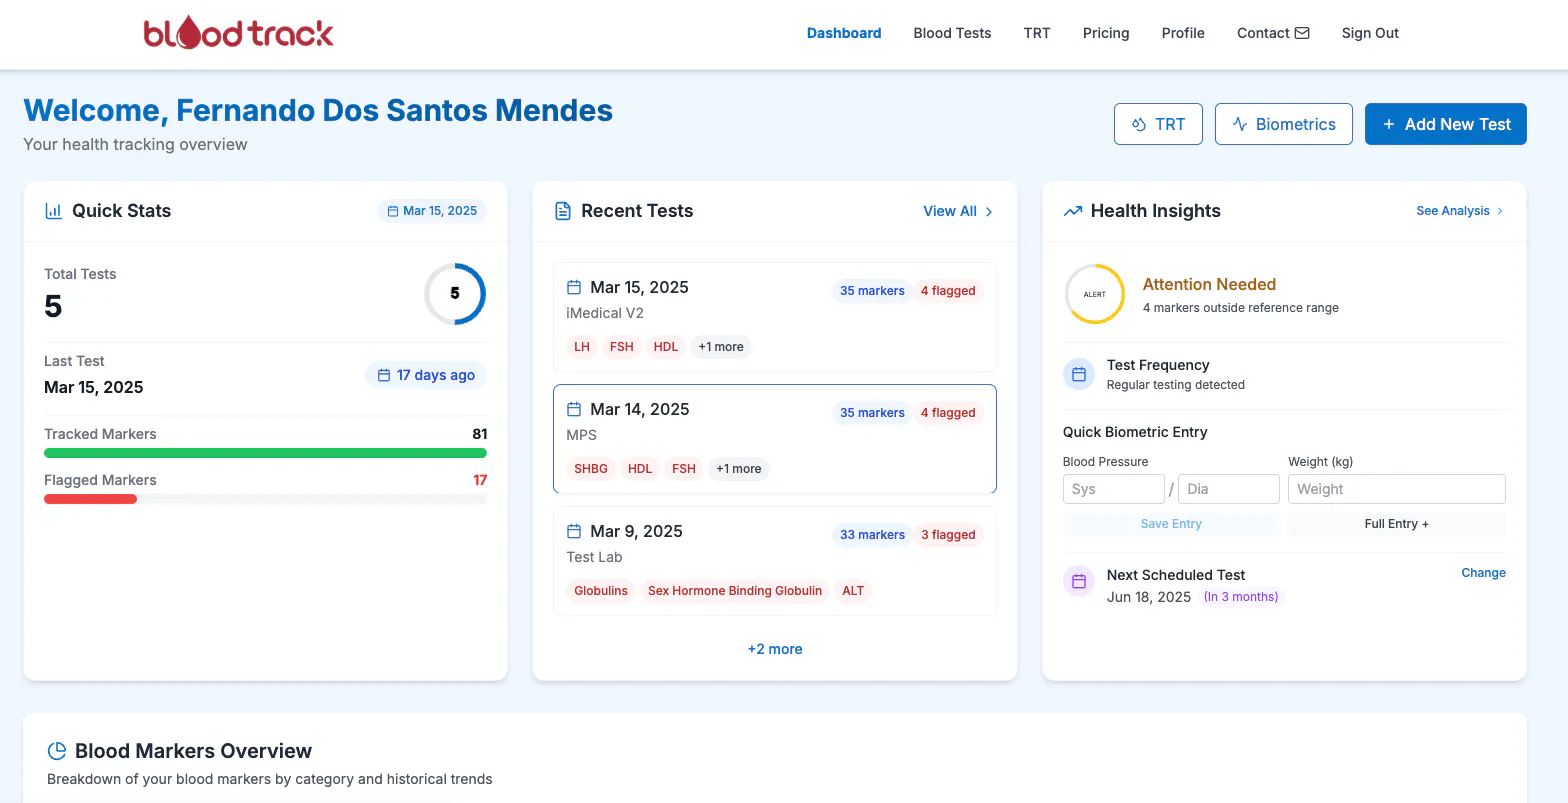Click the yellow ALERT ring icon

coord(1095,294)
